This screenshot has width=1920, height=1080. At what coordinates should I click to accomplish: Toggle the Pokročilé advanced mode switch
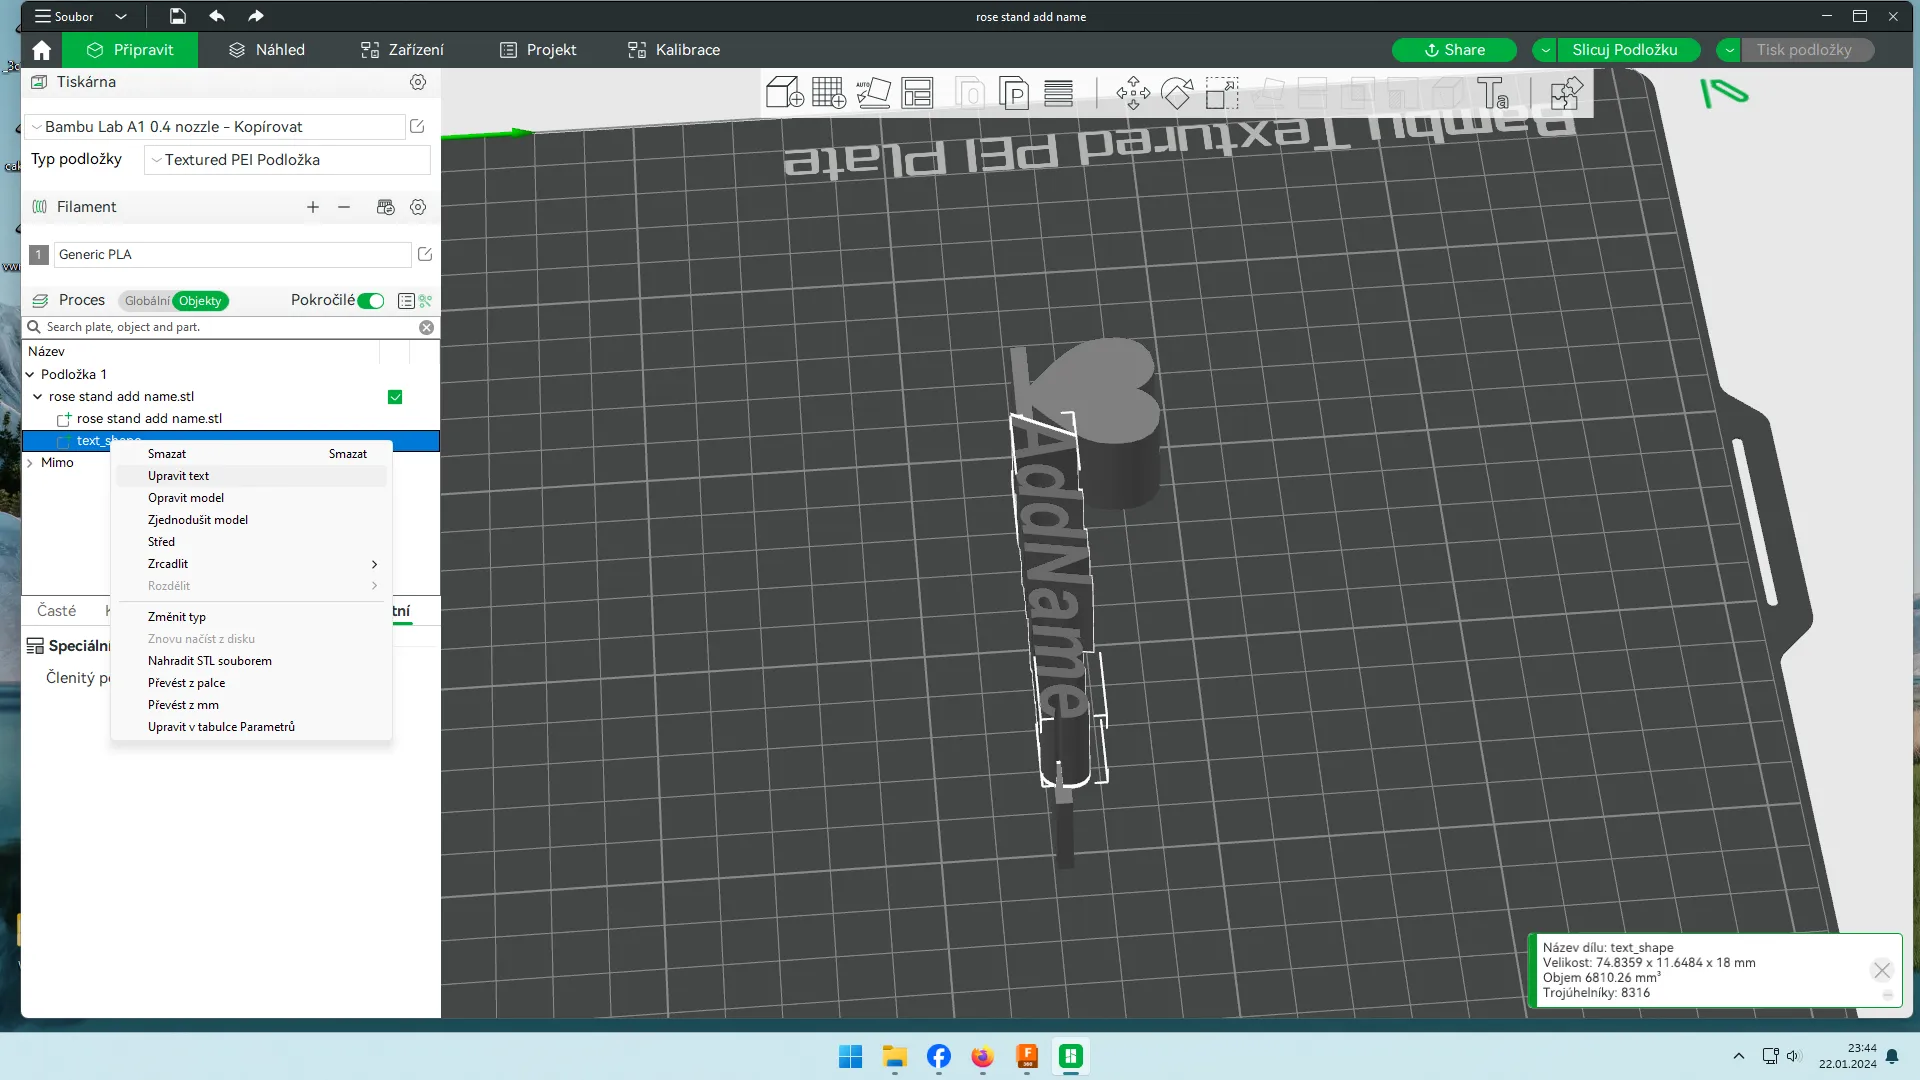click(x=371, y=301)
